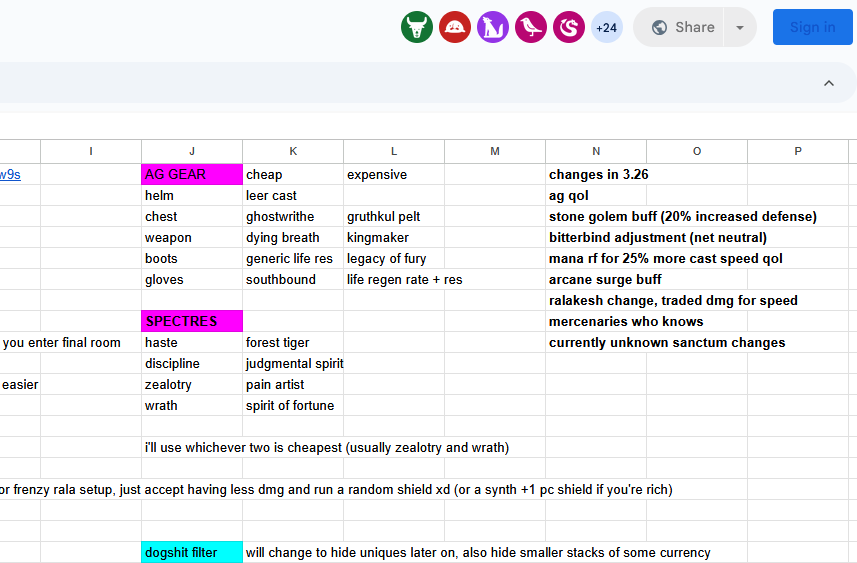Select column O header
The image size is (857, 563).
[x=697, y=151]
